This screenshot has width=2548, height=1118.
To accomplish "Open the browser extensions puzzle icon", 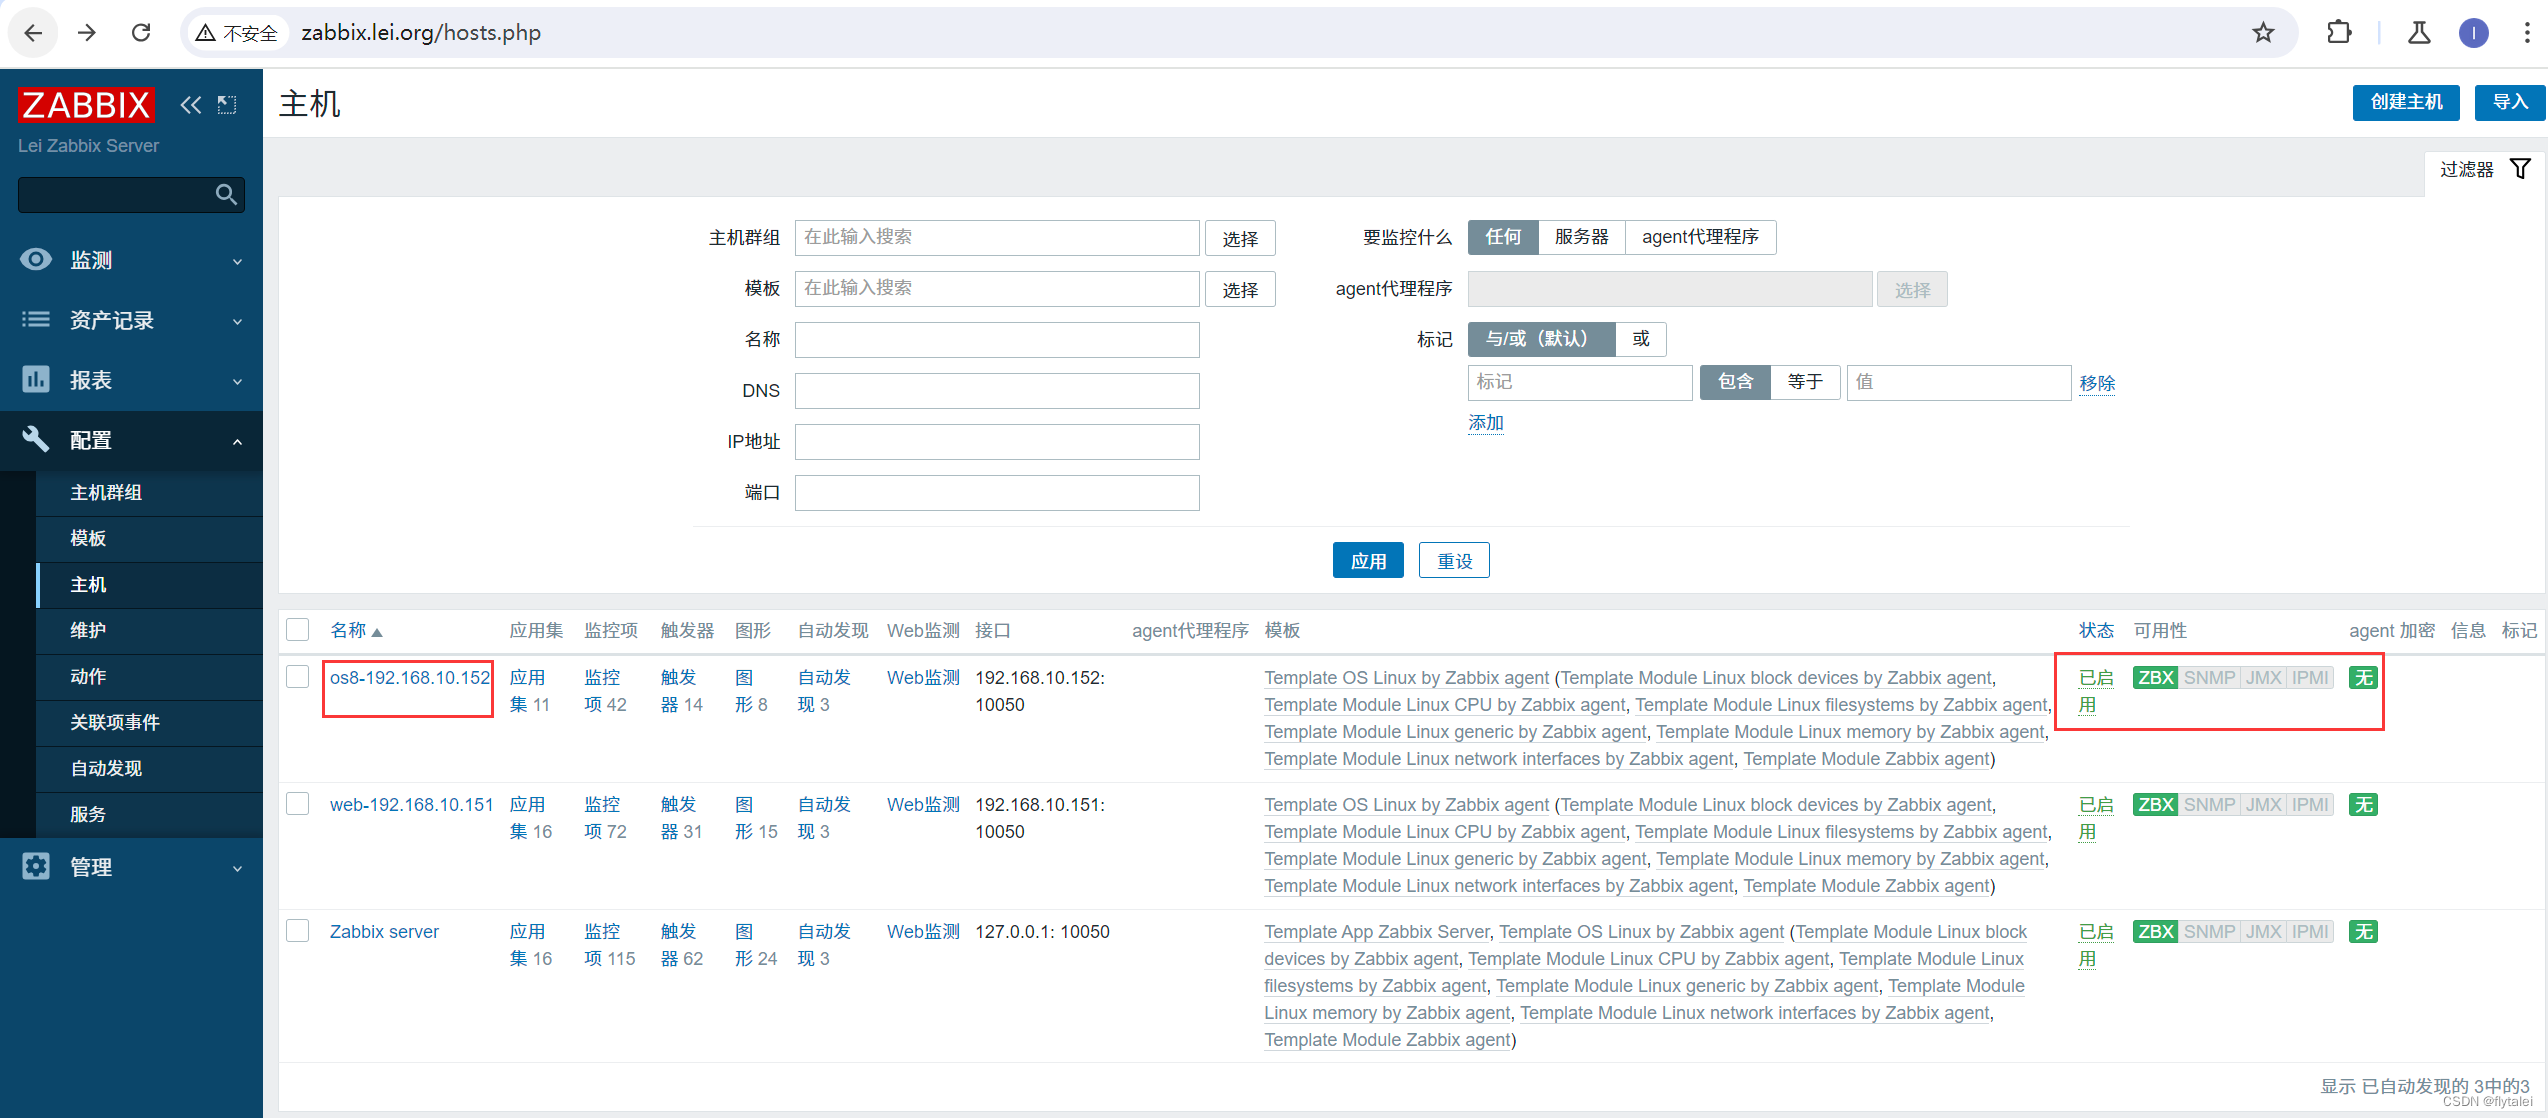I will (x=2339, y=33).
